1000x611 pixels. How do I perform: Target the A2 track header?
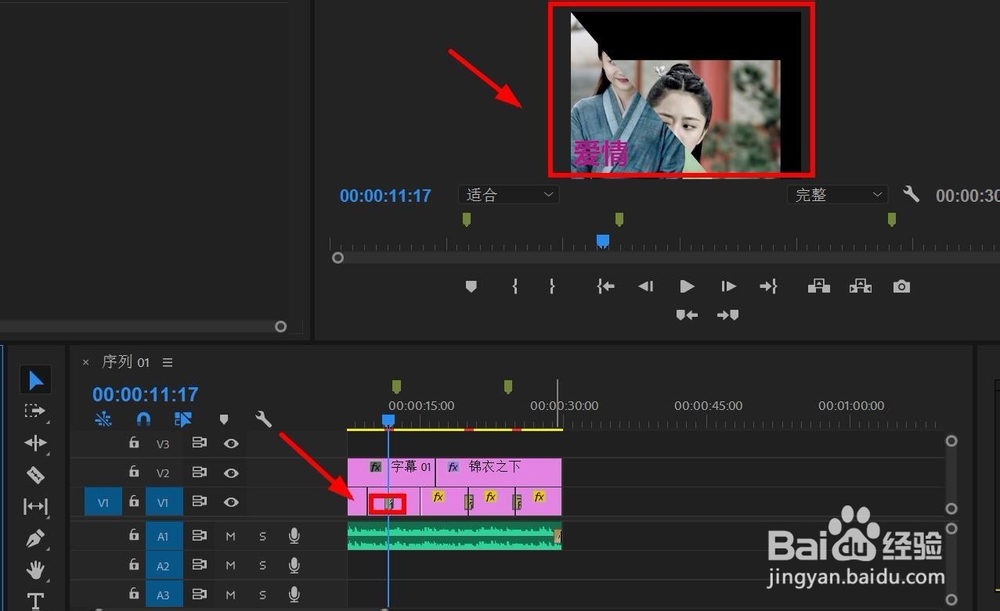point(164,566)
